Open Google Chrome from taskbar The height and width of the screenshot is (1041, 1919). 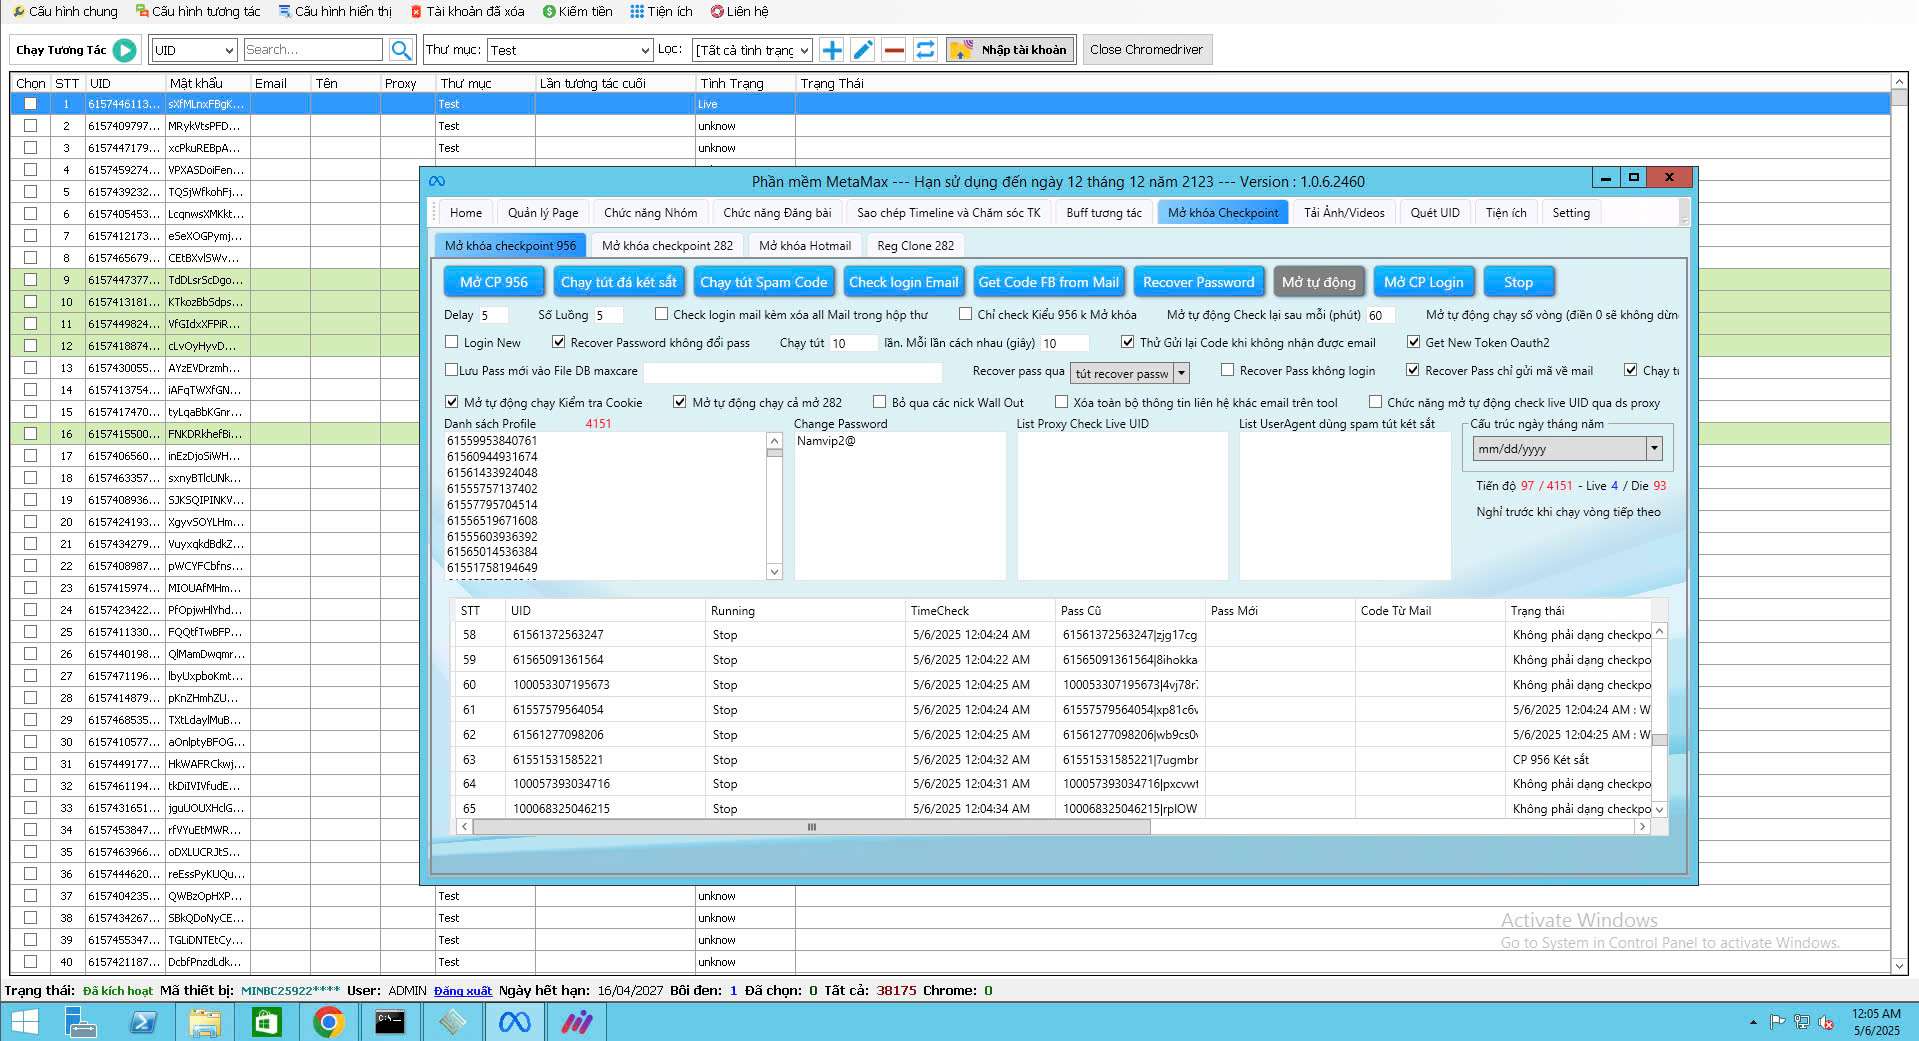(328, 1022)
